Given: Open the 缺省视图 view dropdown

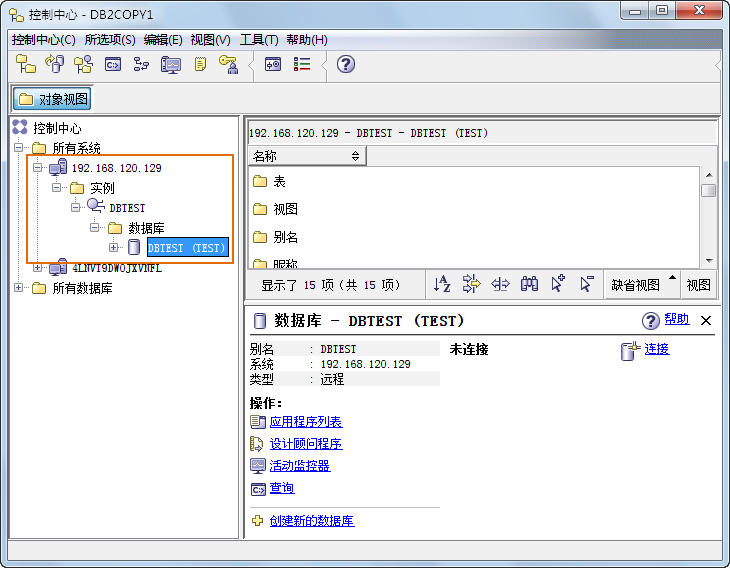Looking at the screenshot, I should coord(642,284).
